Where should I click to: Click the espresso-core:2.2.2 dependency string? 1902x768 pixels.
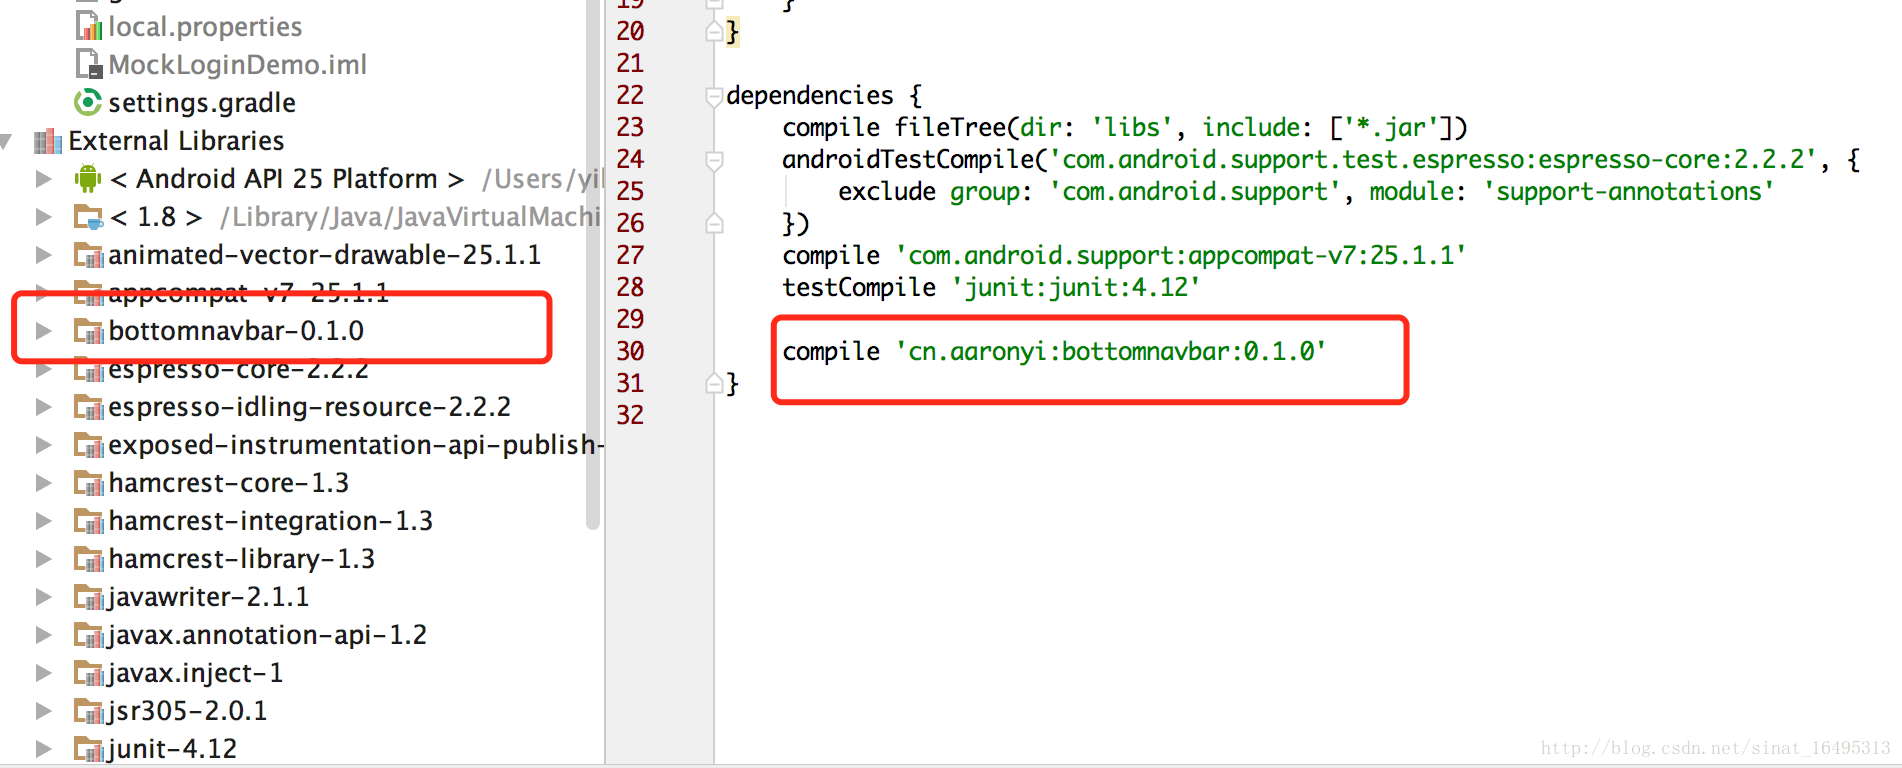[x=1432, y=159]
